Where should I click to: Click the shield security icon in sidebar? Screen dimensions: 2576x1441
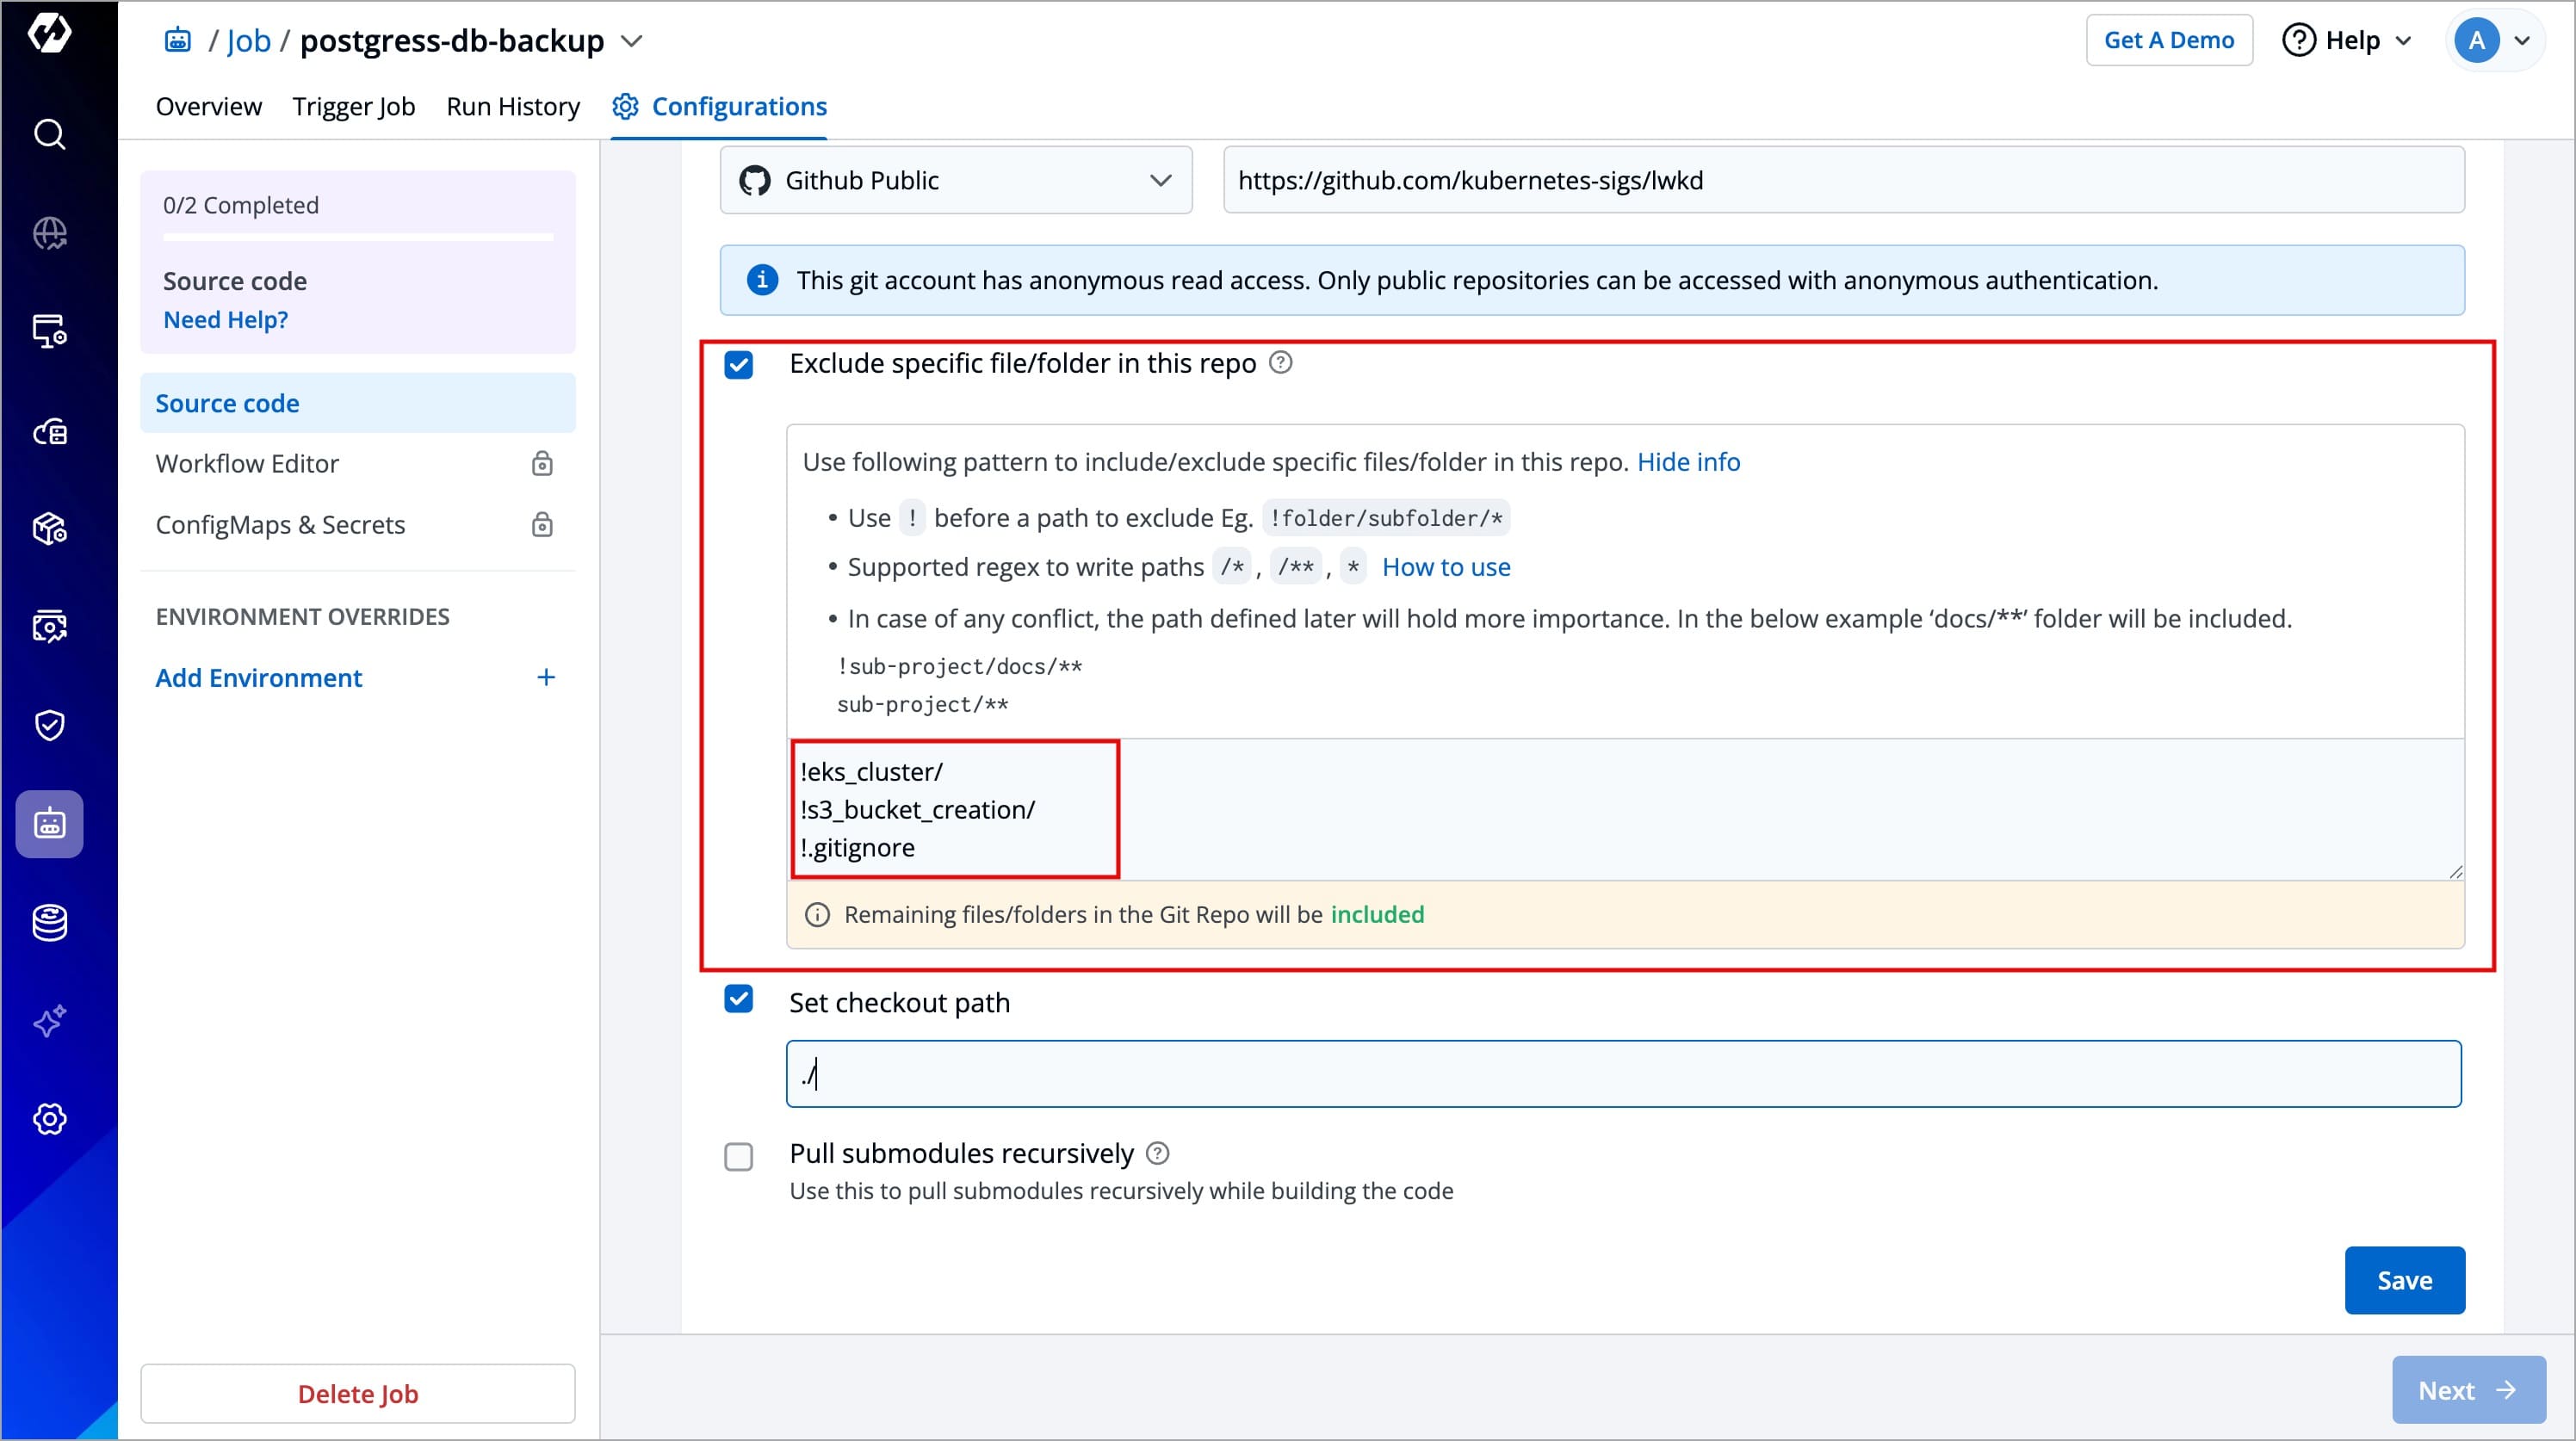pyautogui.click(x=49, y=725)
